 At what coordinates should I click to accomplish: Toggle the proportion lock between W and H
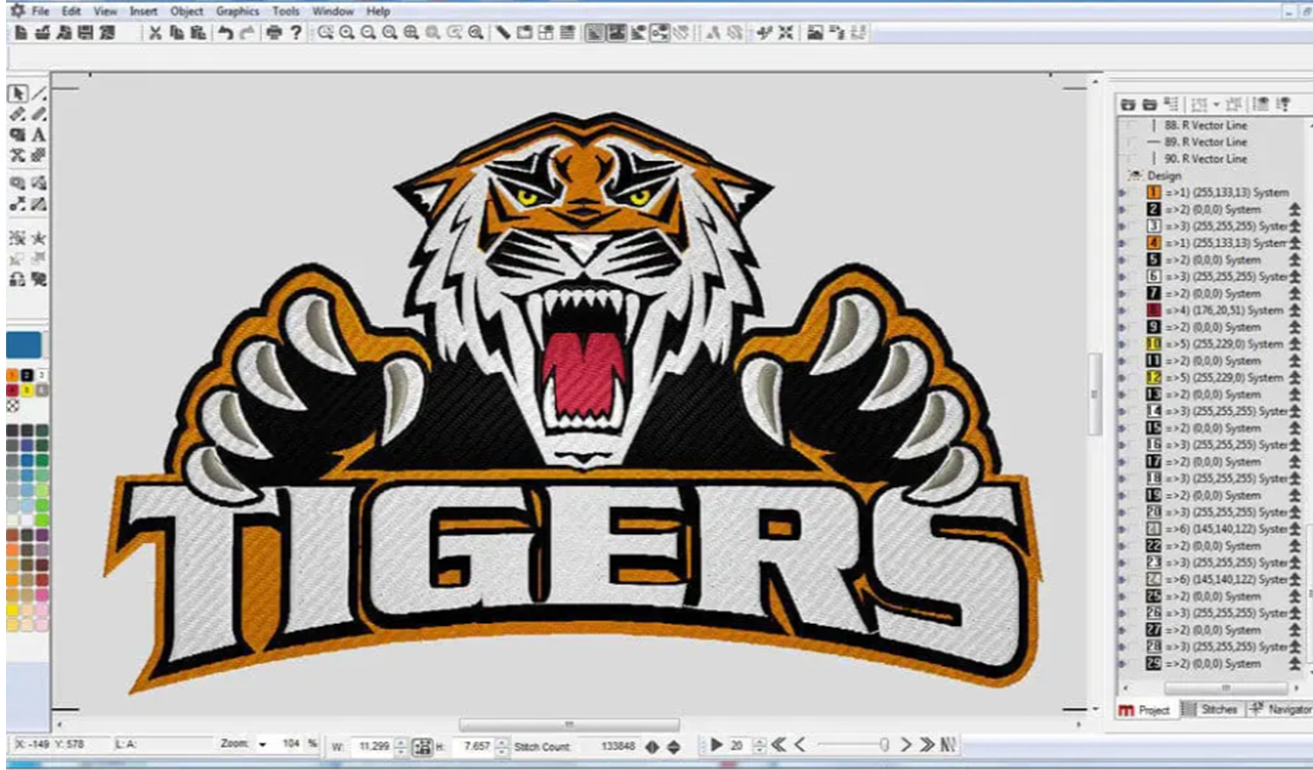click(422, 746)
